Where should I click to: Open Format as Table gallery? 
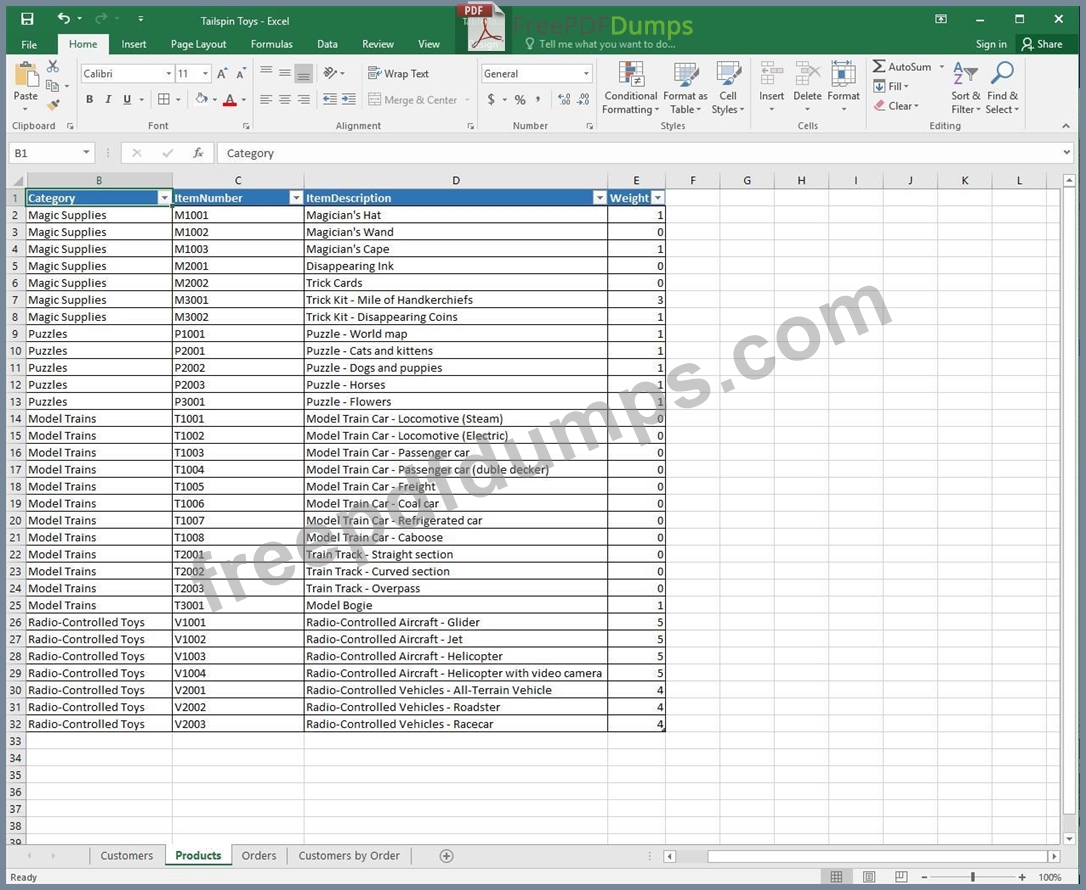(685, 88)
